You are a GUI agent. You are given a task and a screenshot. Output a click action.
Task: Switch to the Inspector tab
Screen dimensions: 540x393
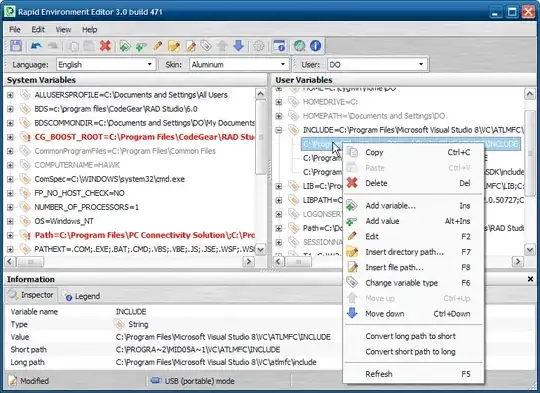tap(31, 295)
